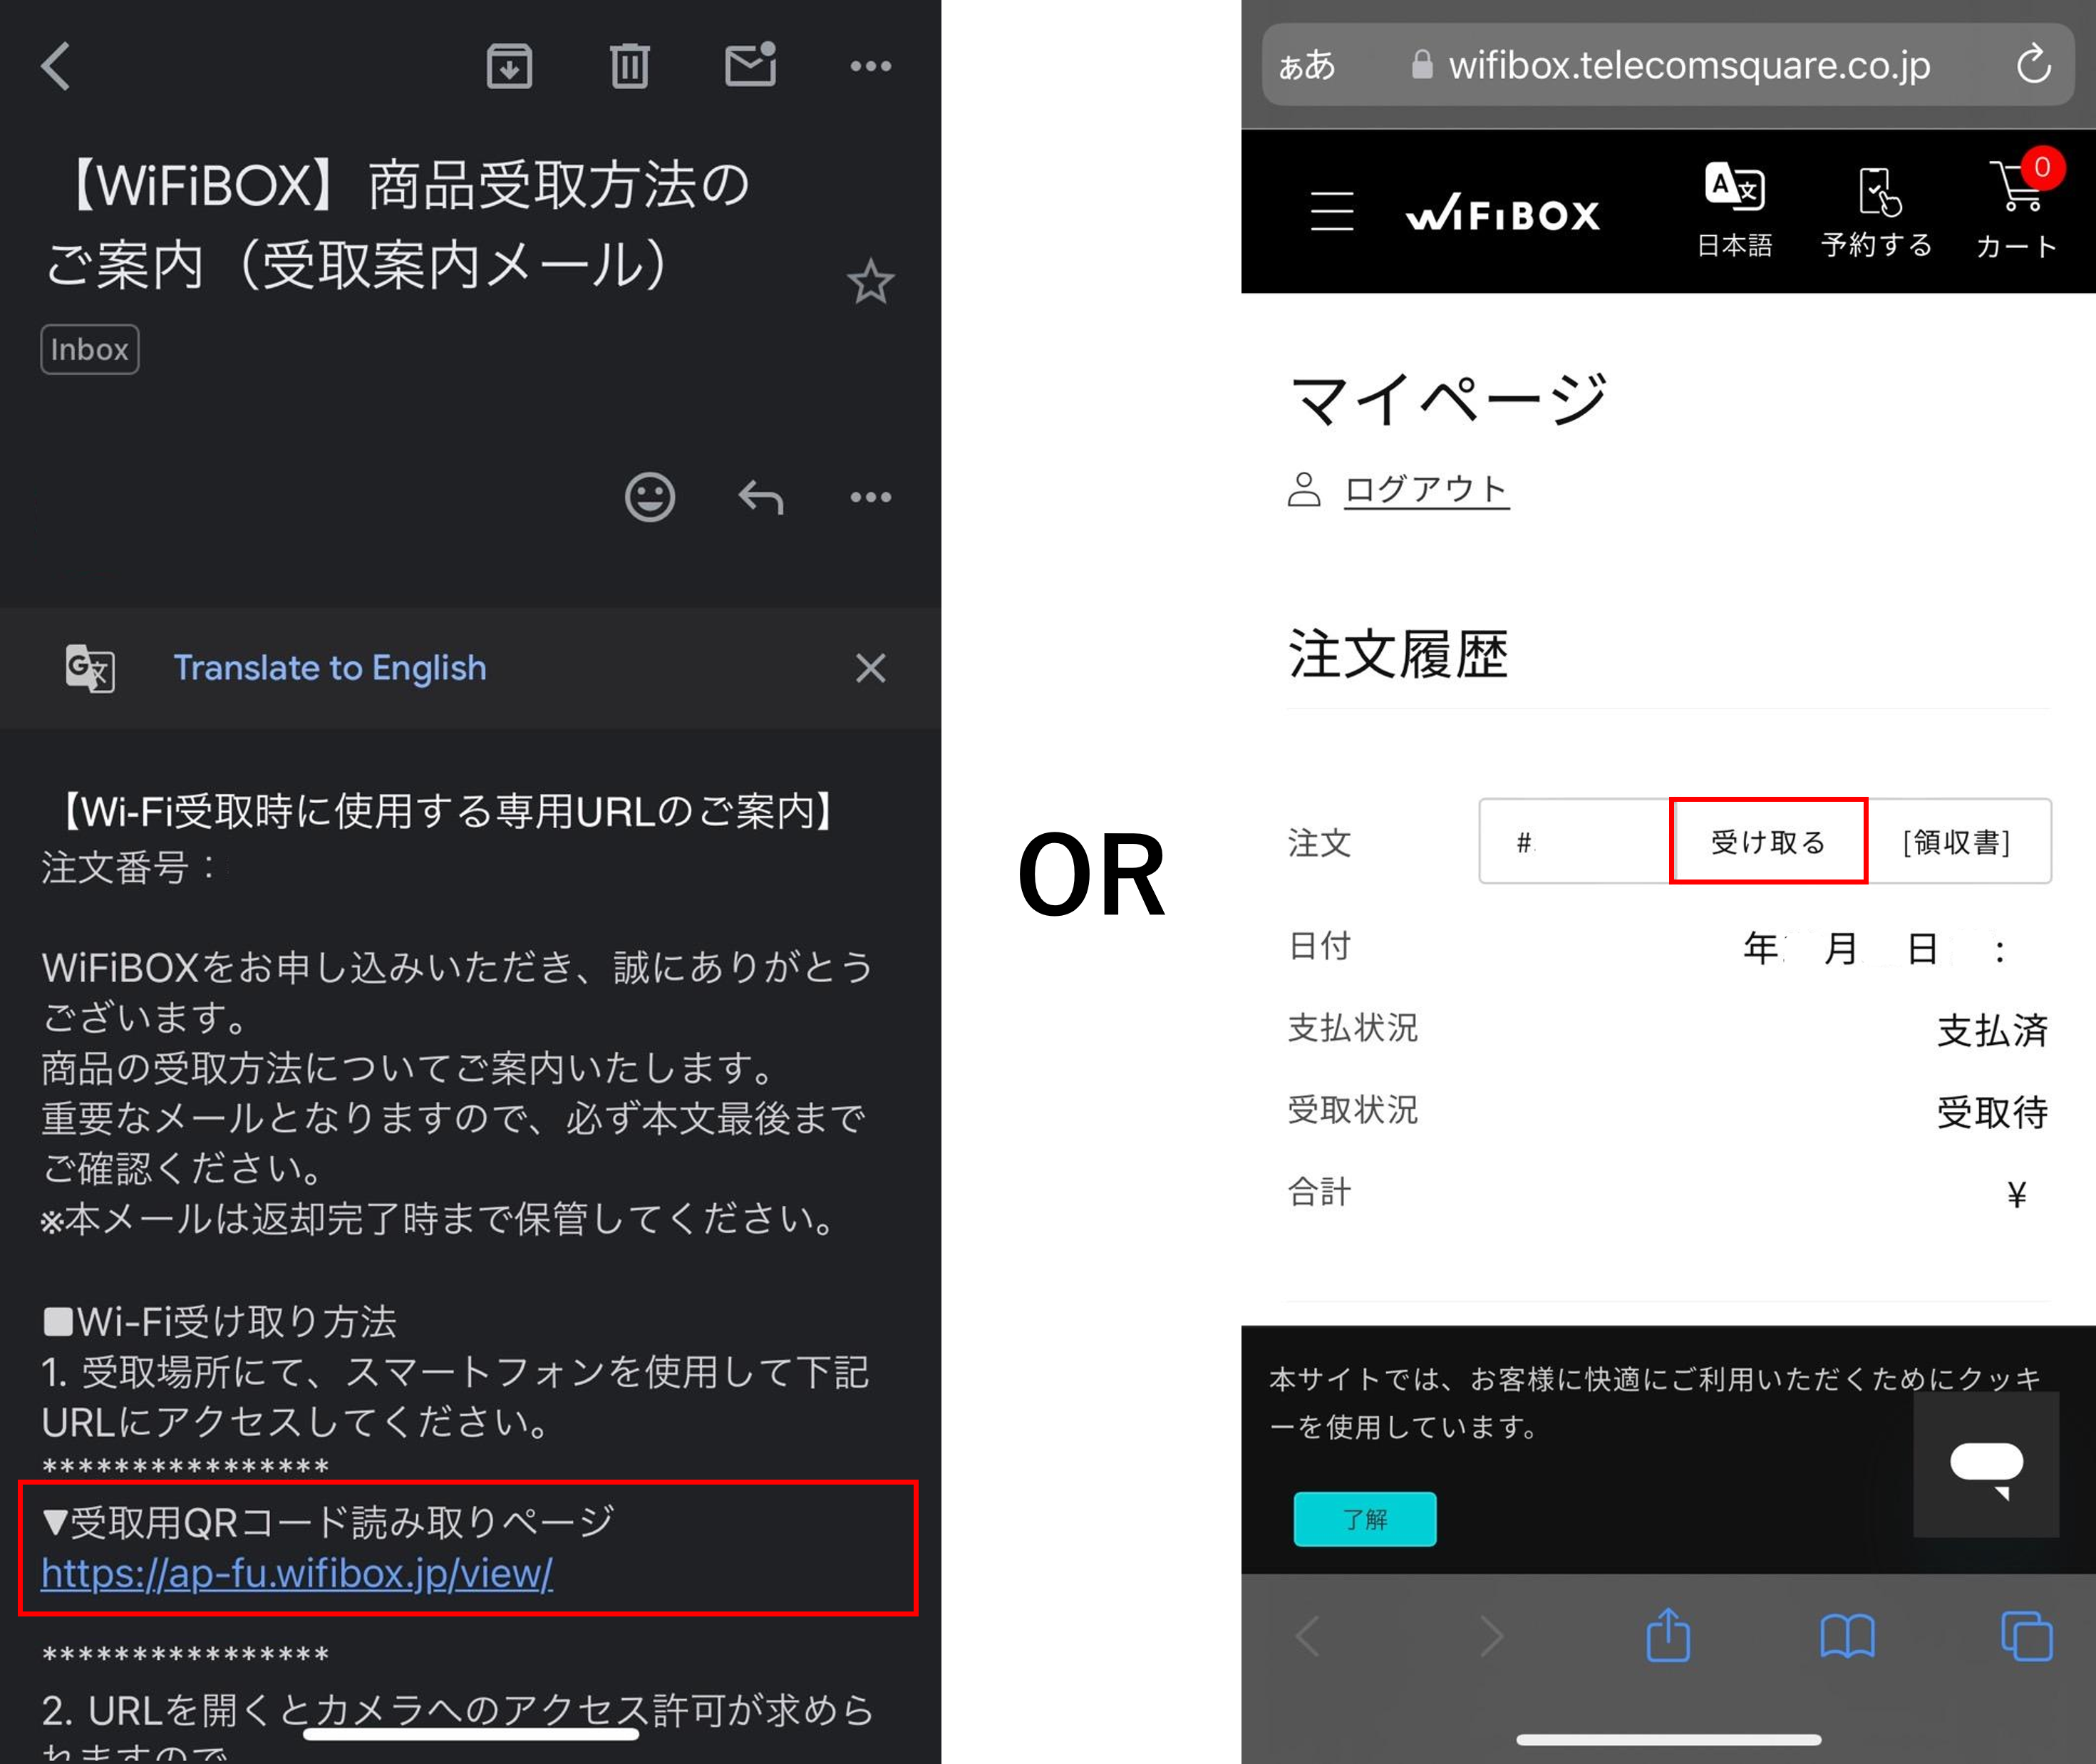The image size is (2096, 1764).
Task: Tap Safari forward arrow
Action: (1491, 1638)
